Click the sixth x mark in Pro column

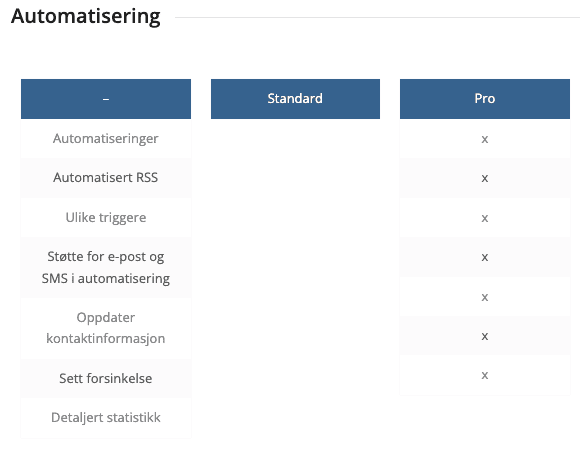[485, 337]
